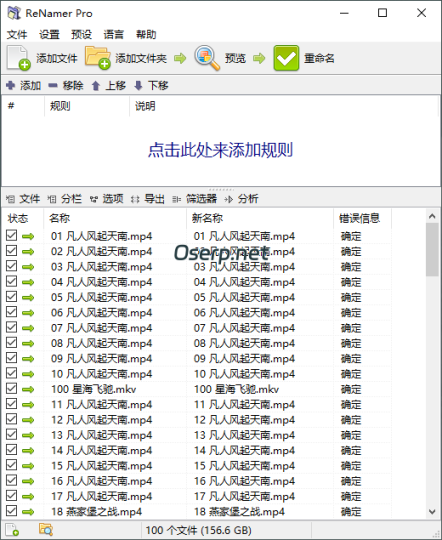Click the # rules column header

(23, 106)
